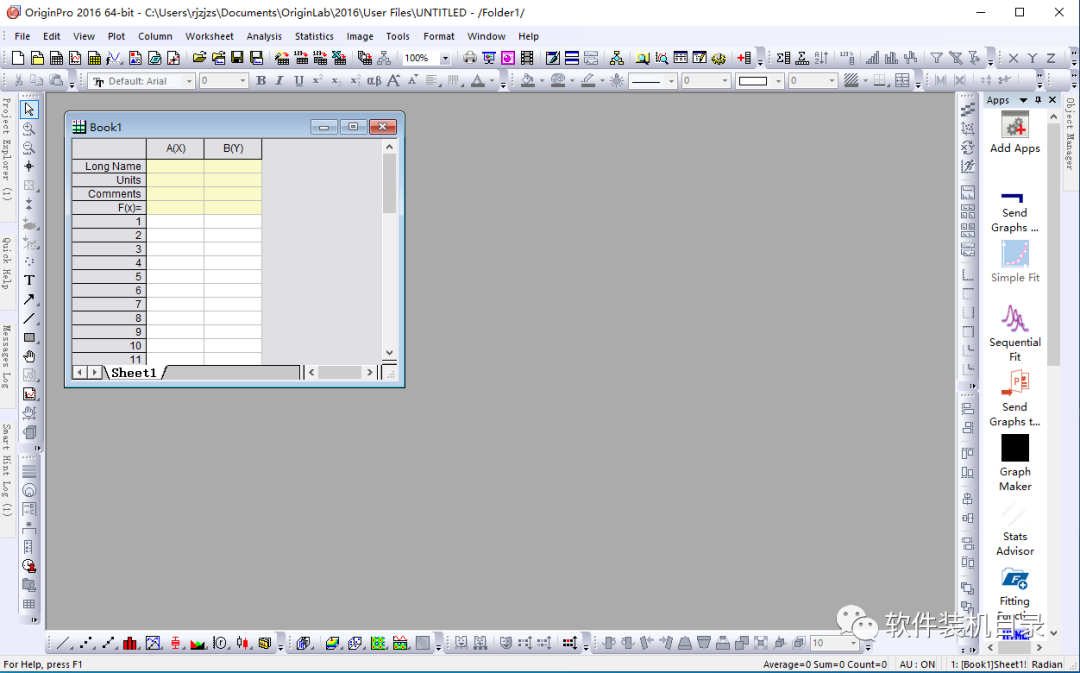The image size is (1080, 673).
Task: Select the Line drawing tool
Action: (29, 319)
